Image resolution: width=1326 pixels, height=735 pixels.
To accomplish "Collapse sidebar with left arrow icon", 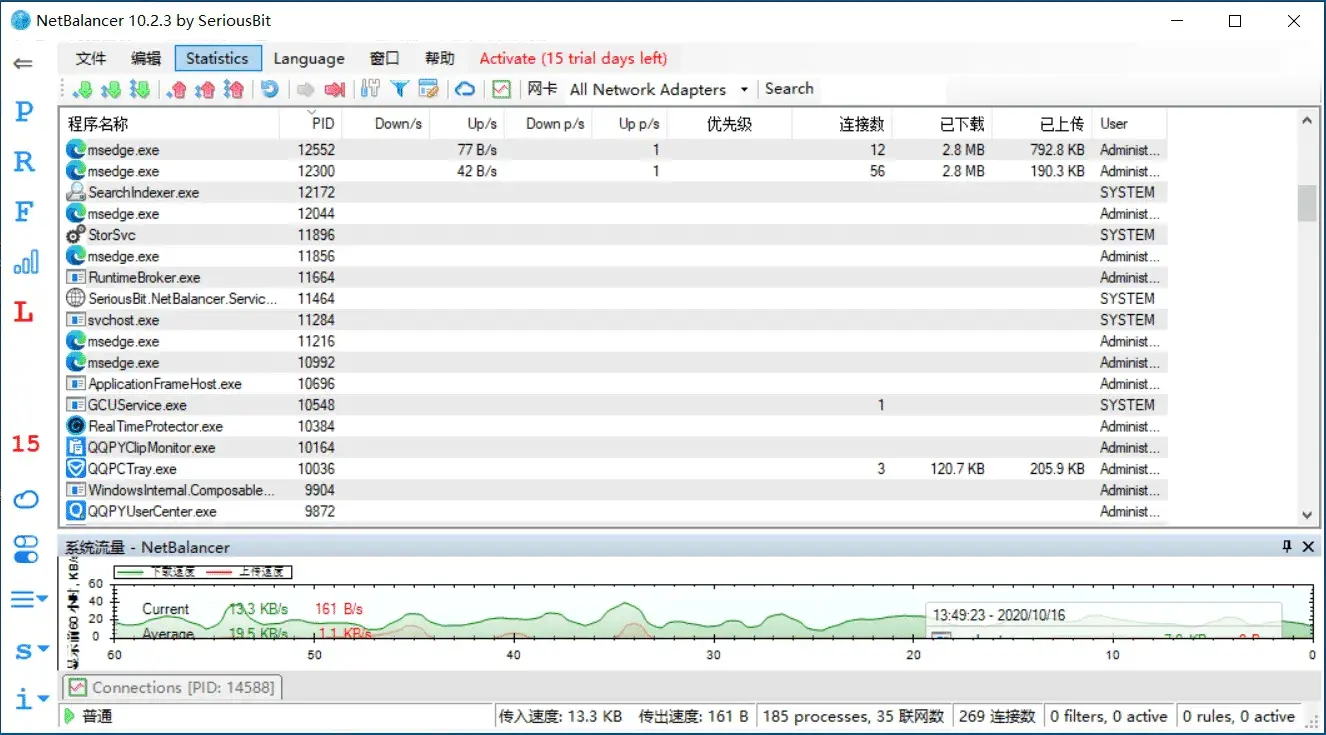I will (23, 63).
